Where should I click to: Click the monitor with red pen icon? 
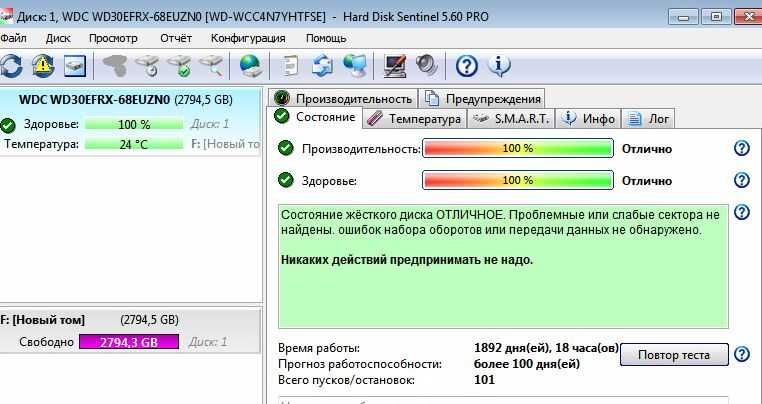click(x=395, y=66)
